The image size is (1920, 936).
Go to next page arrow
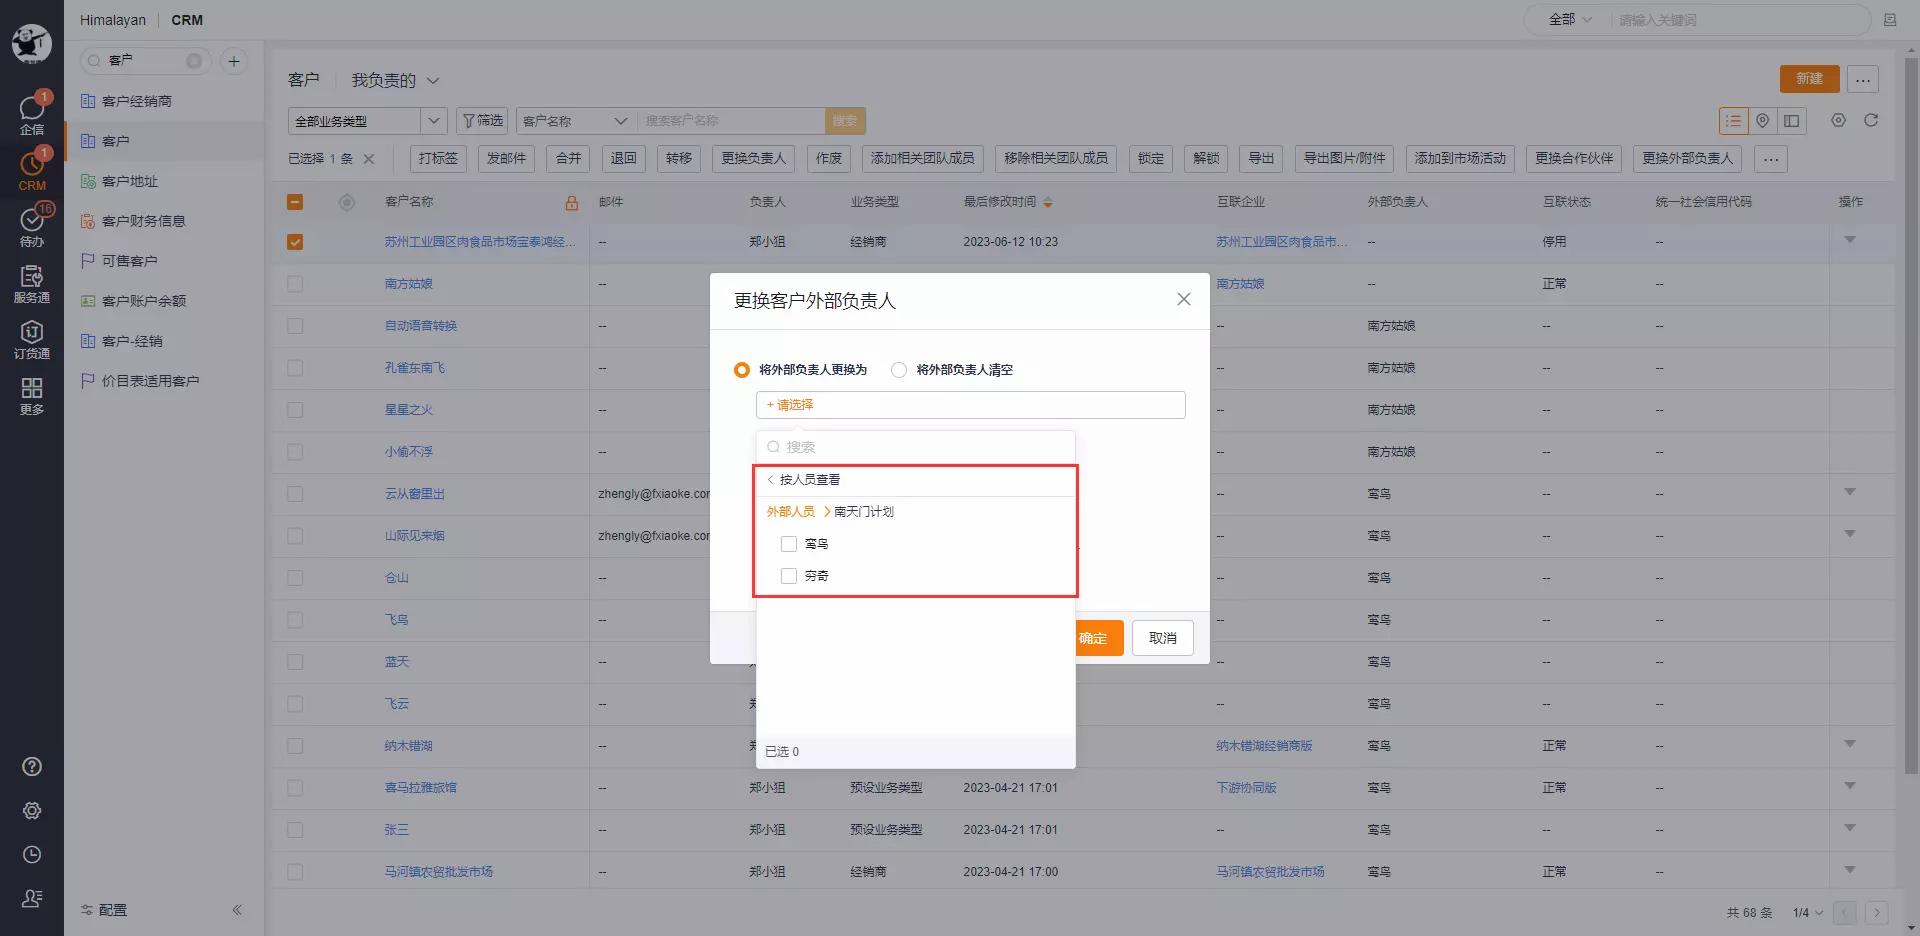[1877, 913]
